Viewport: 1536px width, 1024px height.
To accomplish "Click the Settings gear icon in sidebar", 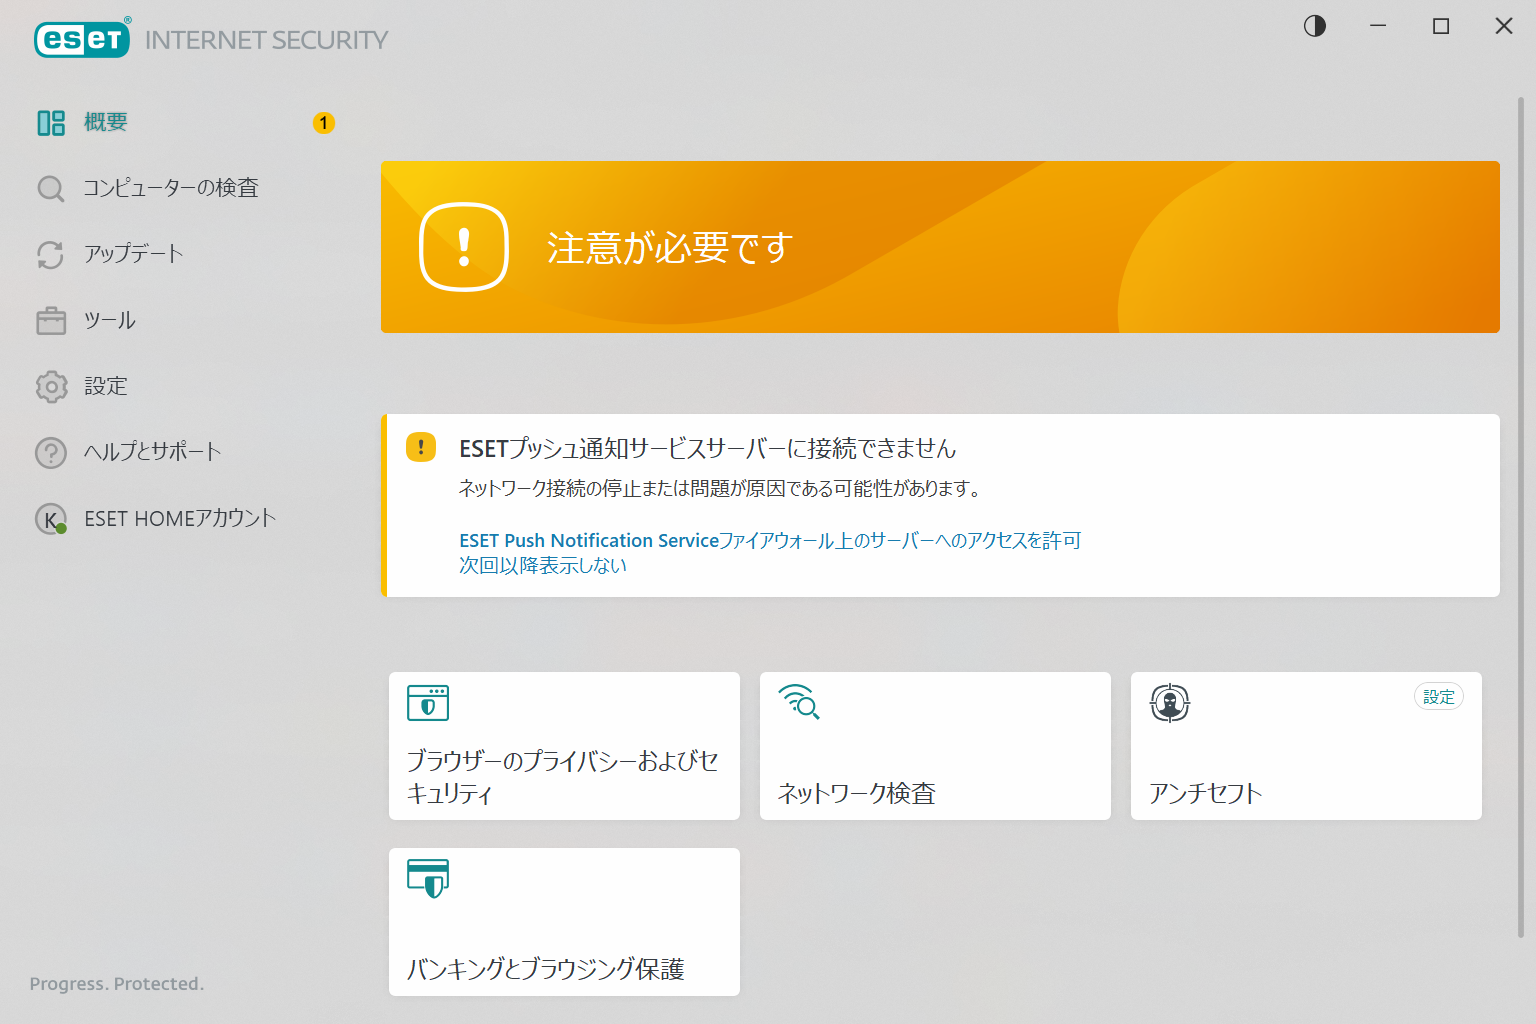I will click(51, 387).
